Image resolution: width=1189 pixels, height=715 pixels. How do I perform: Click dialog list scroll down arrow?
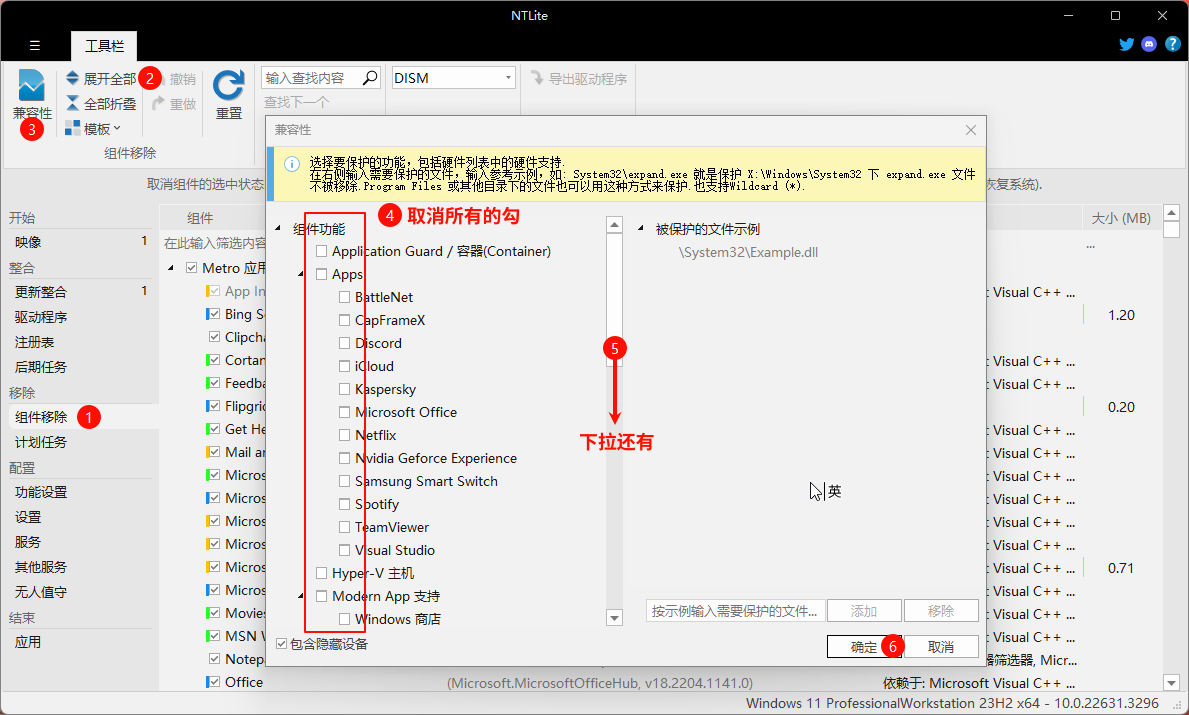[615, 618]
